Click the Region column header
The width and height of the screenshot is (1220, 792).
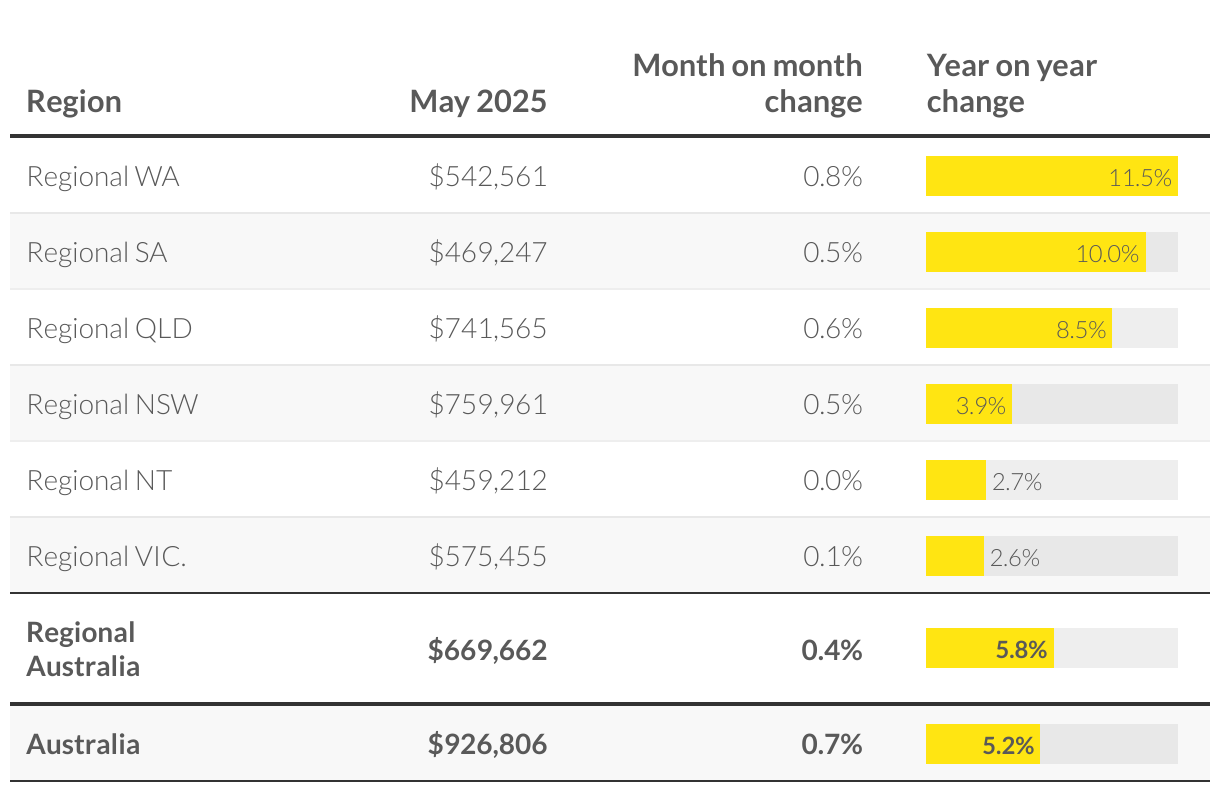(74, 102)
